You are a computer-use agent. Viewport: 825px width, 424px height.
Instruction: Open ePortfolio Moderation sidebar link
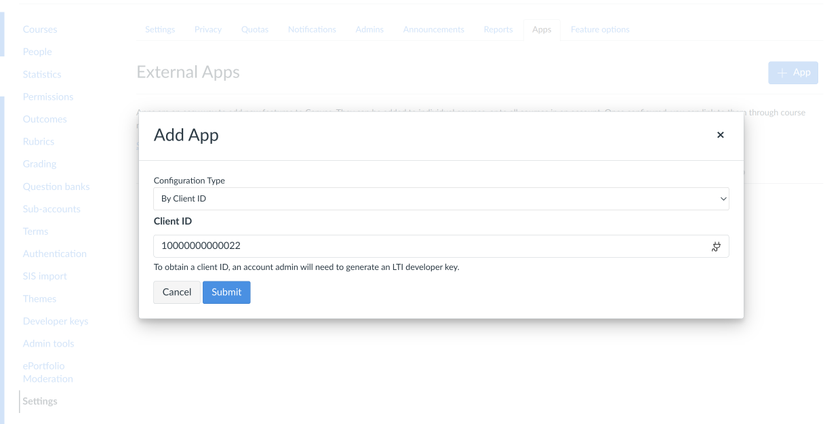(x=47, y=372)
